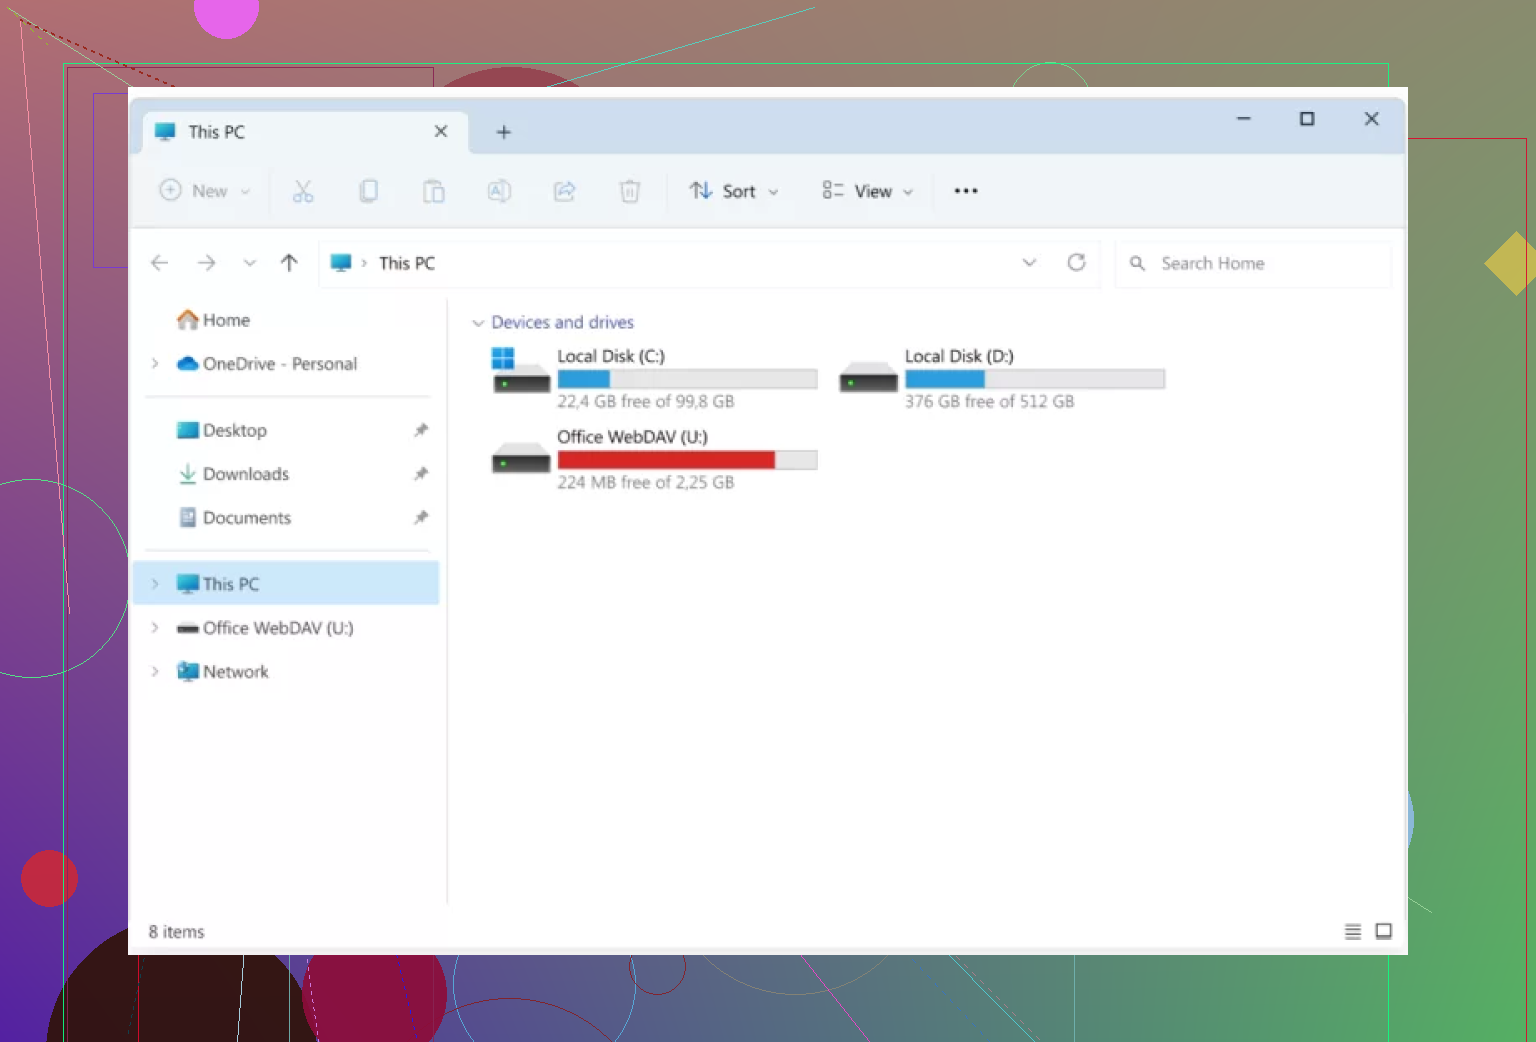
Task: Click the Local Disk (D:) usage bar
Action: 1035,379
